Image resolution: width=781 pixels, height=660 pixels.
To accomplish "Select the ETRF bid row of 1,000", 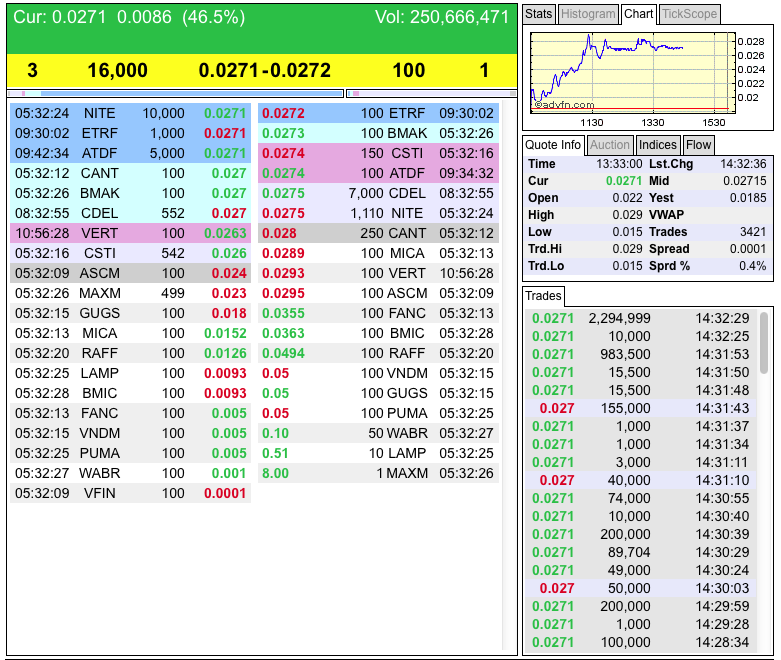I will (130, 133).
